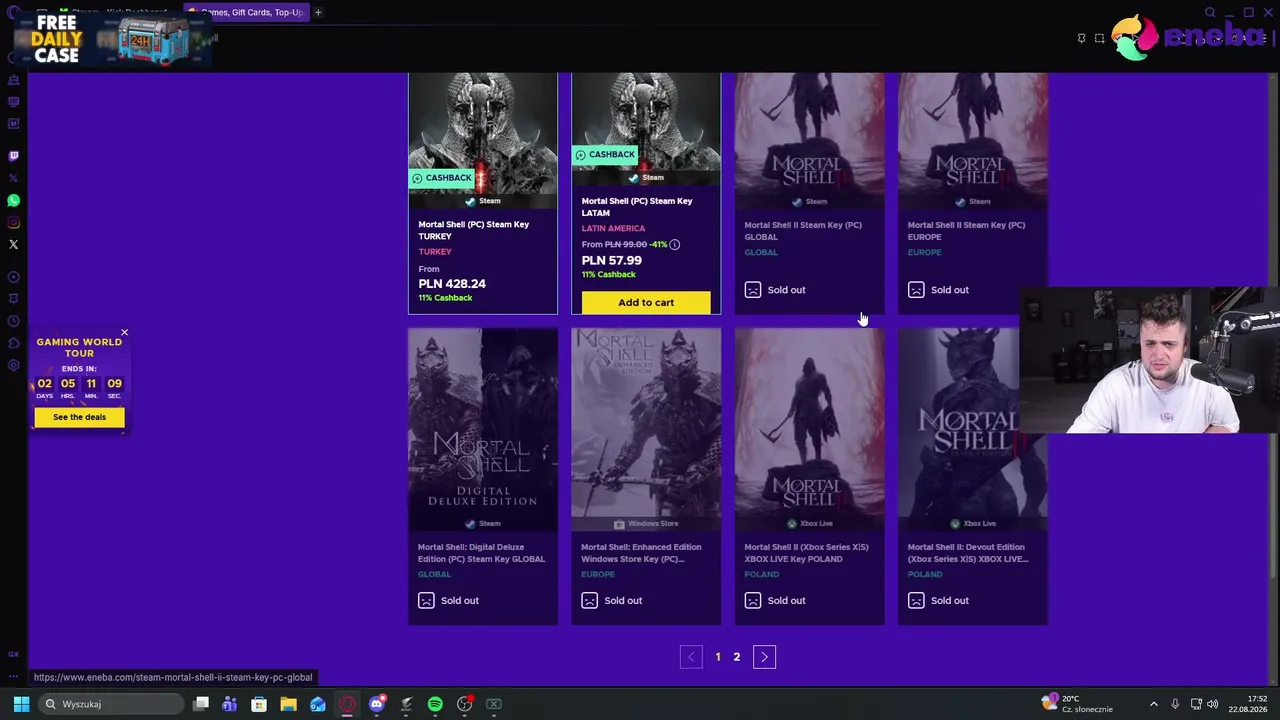
Task: Open the Twitch sidebar icon
Action: 13,156
